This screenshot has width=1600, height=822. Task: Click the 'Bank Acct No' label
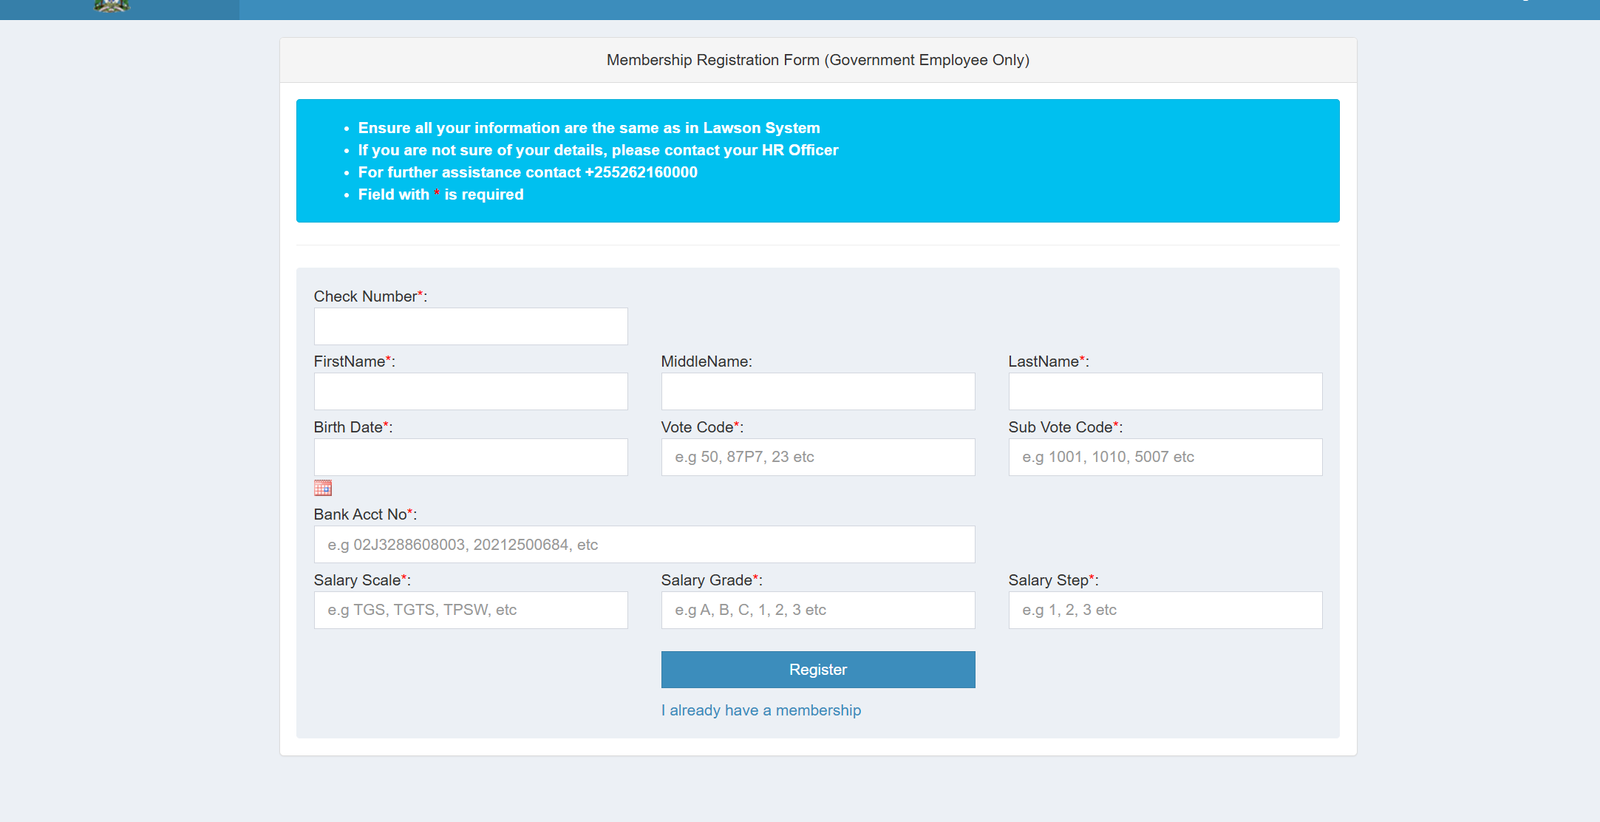click(361, 514)
